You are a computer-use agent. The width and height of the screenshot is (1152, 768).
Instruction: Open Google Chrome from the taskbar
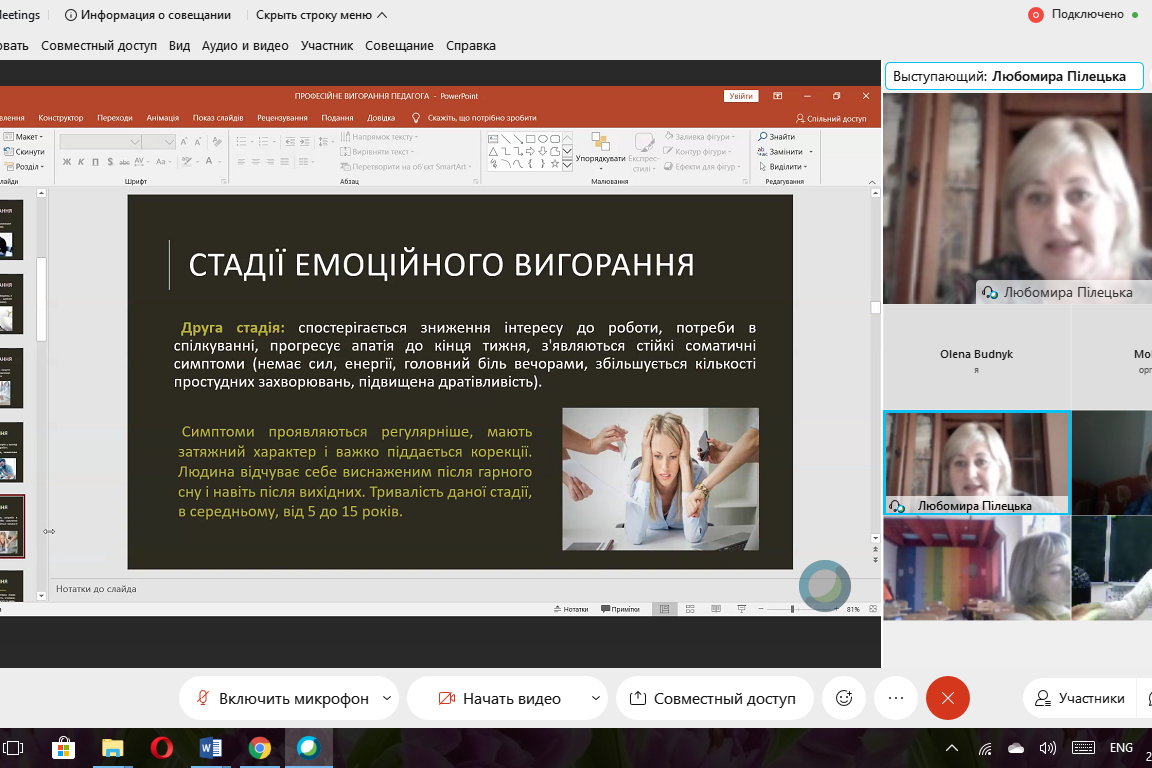tap(259, 748)
